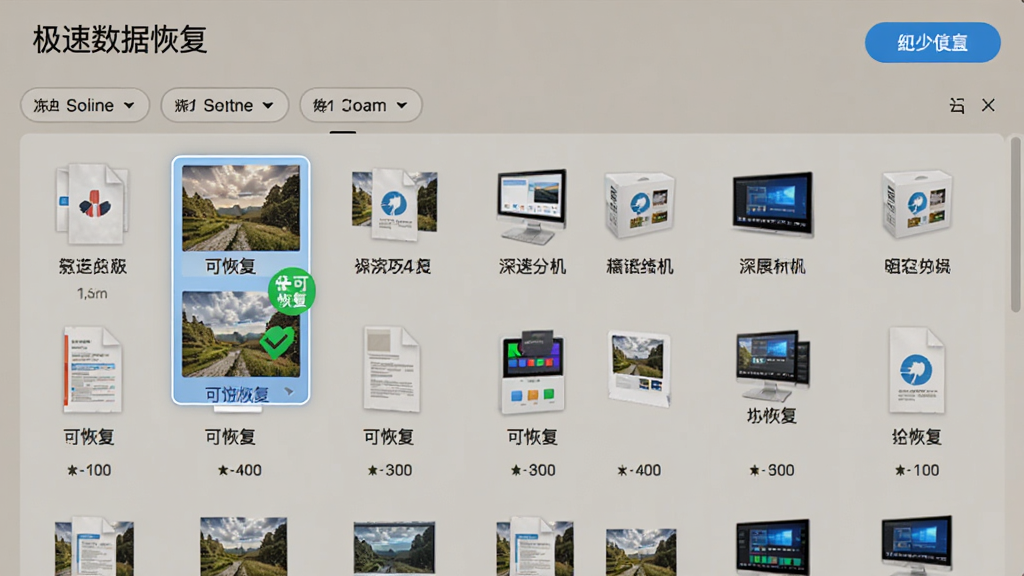Click the ★-300 rating under the plain text document

click(x=390, y=470)
